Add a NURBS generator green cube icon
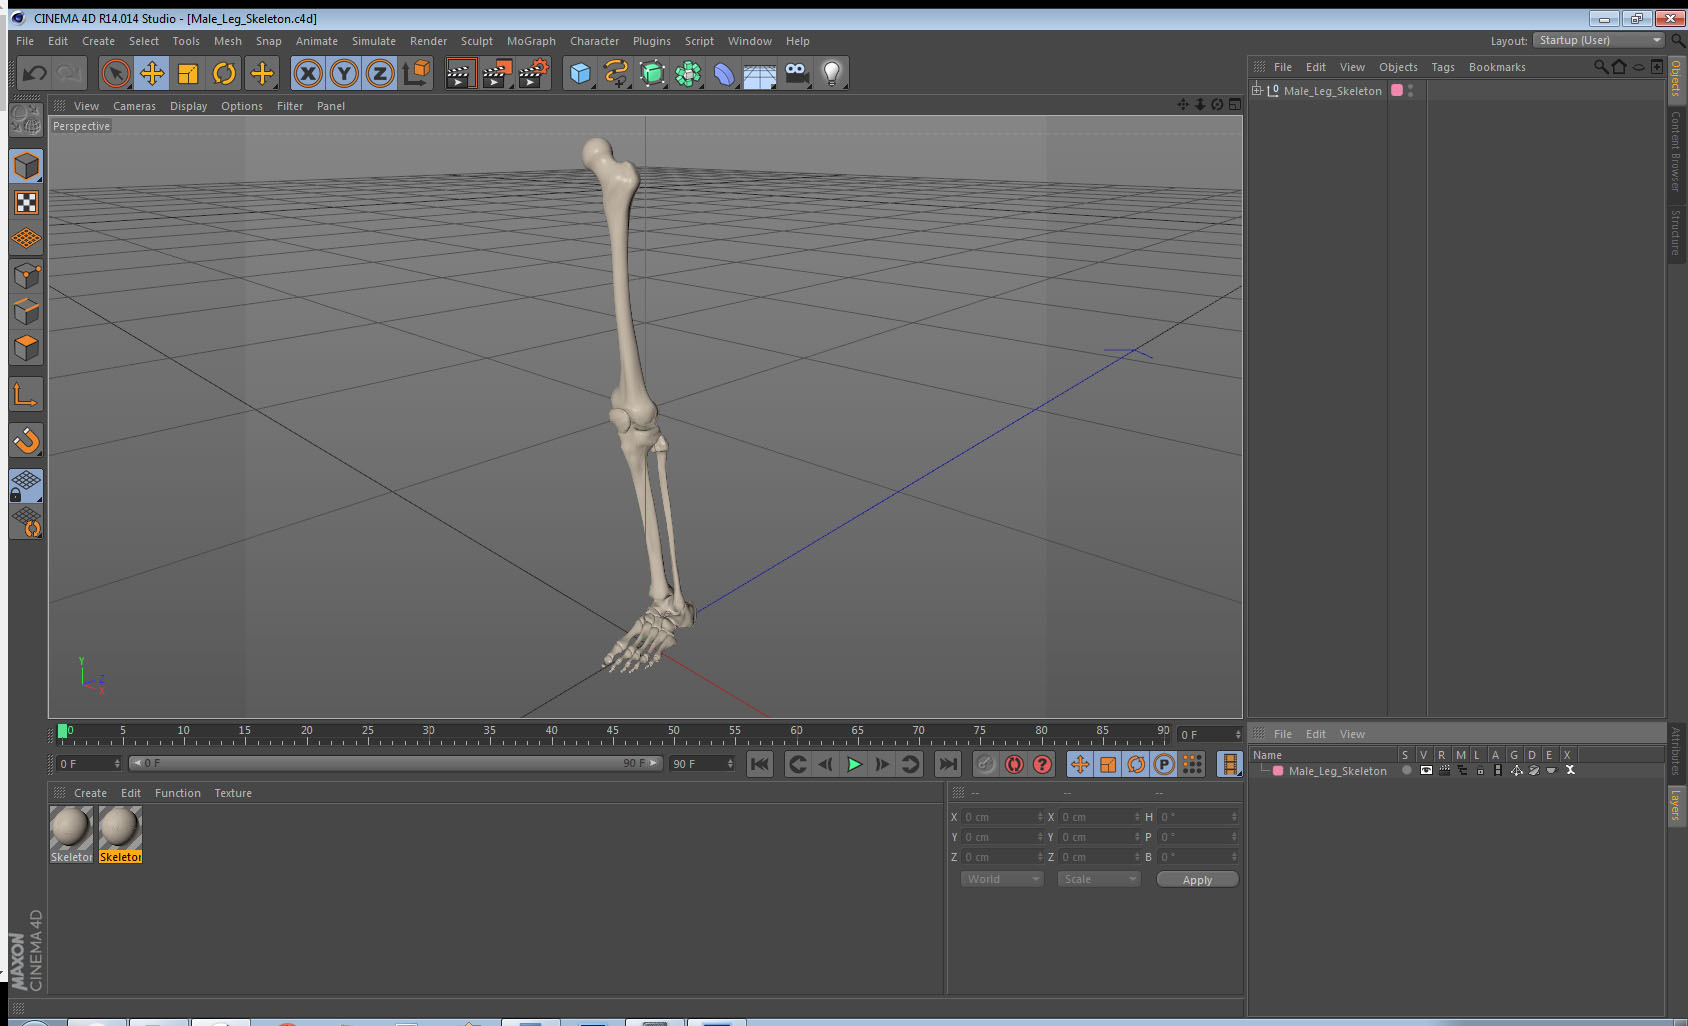Screen dimensions: 1688x1026 coord(652,73)
